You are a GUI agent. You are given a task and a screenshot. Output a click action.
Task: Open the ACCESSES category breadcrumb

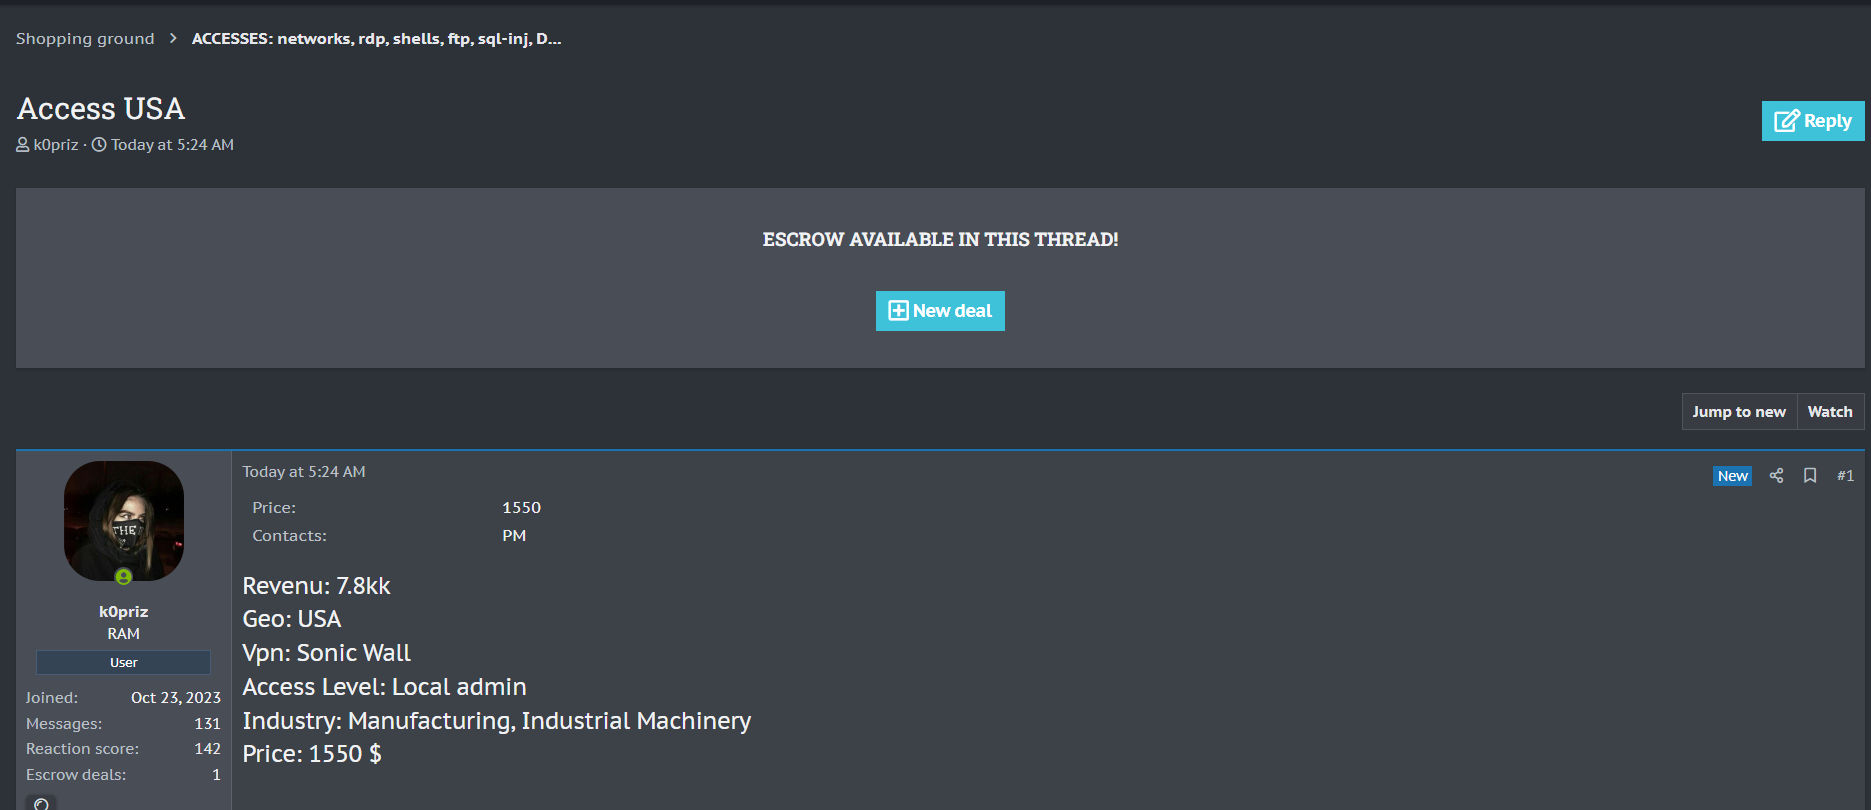pyautogui.click(x=376, y=38)
